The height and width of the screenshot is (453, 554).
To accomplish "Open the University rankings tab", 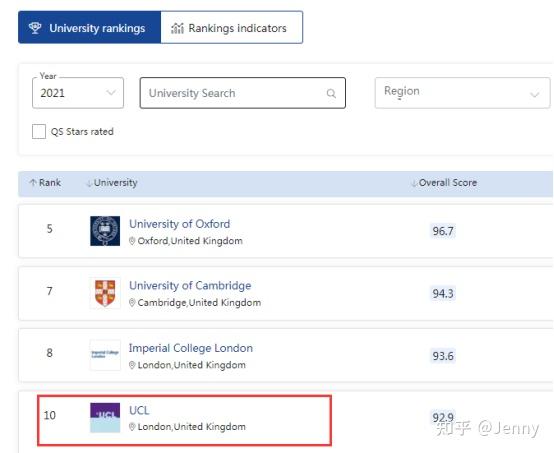I will (x=89, y=28).
